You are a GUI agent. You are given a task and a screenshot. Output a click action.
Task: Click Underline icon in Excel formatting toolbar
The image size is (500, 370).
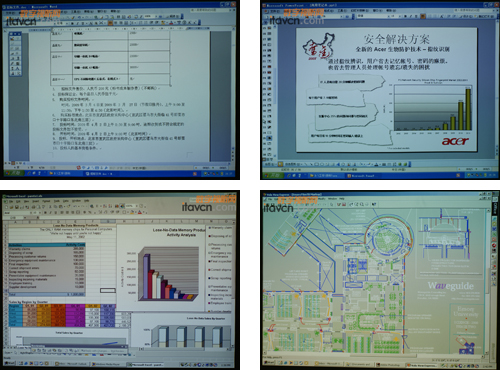(56, 213)
